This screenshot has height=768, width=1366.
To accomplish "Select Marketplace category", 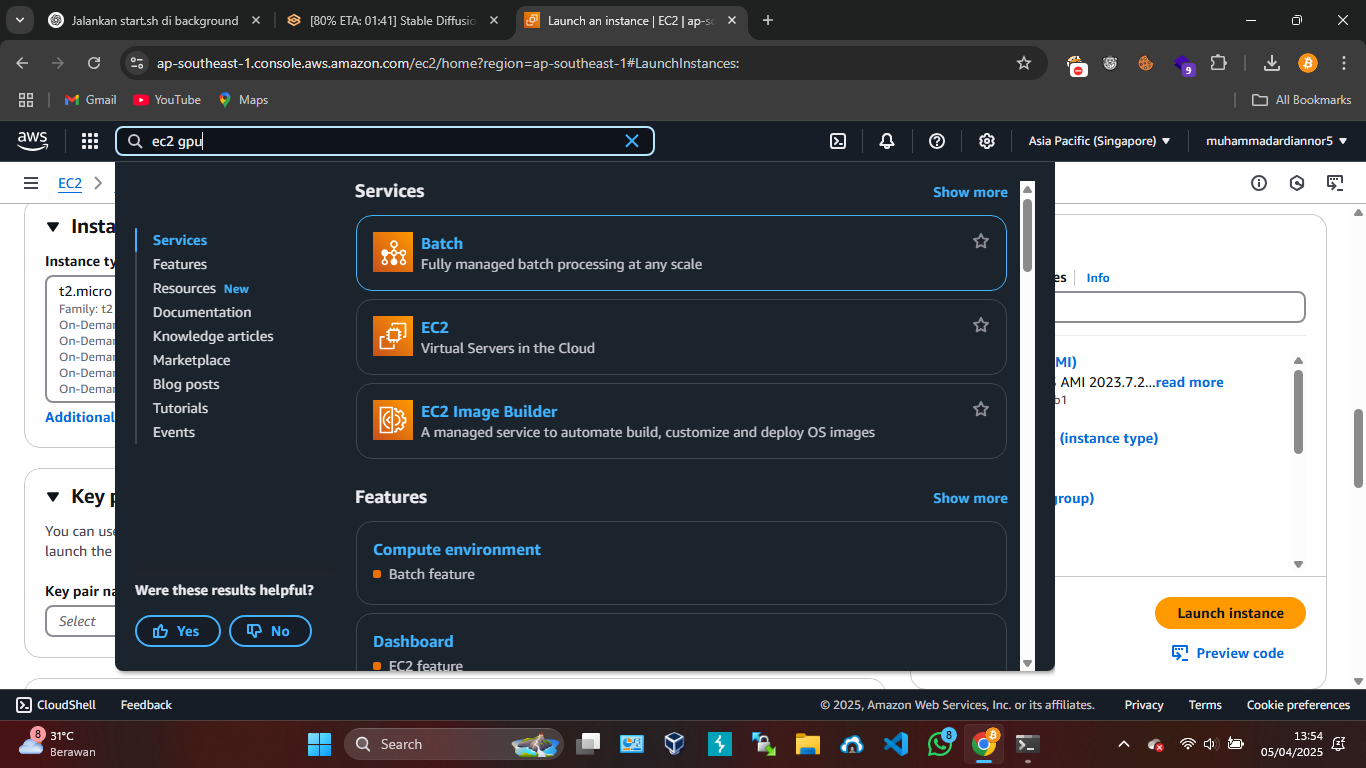I will (192, 360).
